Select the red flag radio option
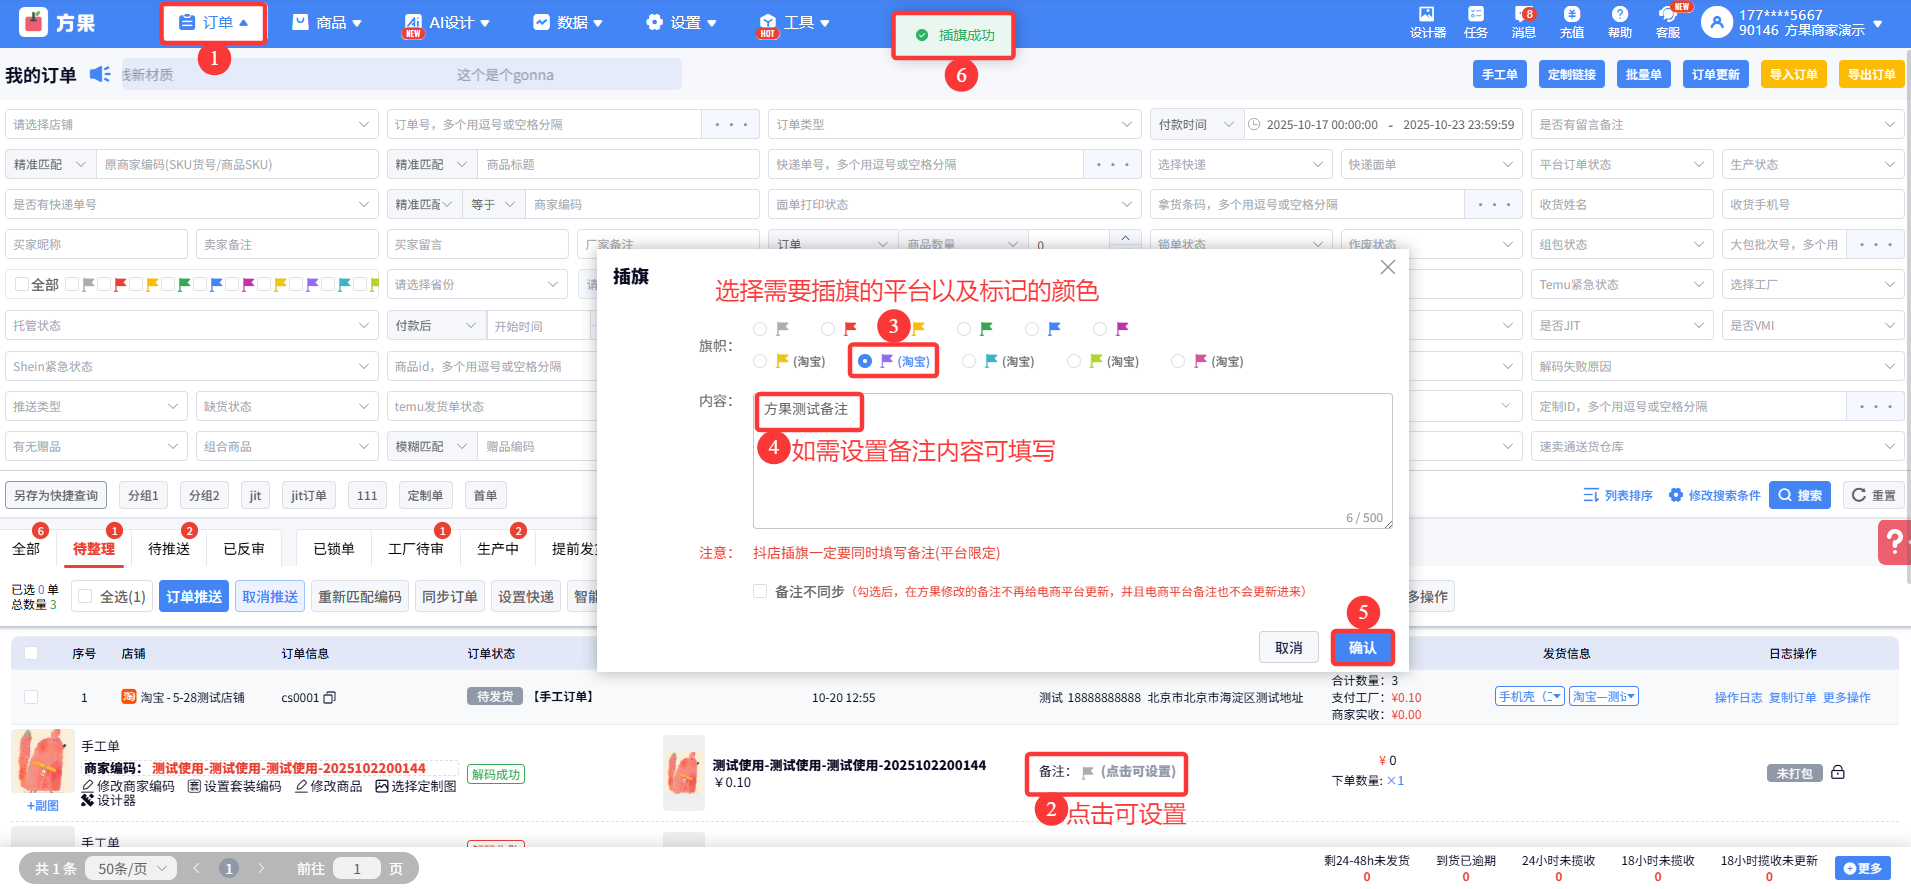Image resolution: width=1911 pixels, height=889 pixels. pyautogui.click(x=827, y=328)
